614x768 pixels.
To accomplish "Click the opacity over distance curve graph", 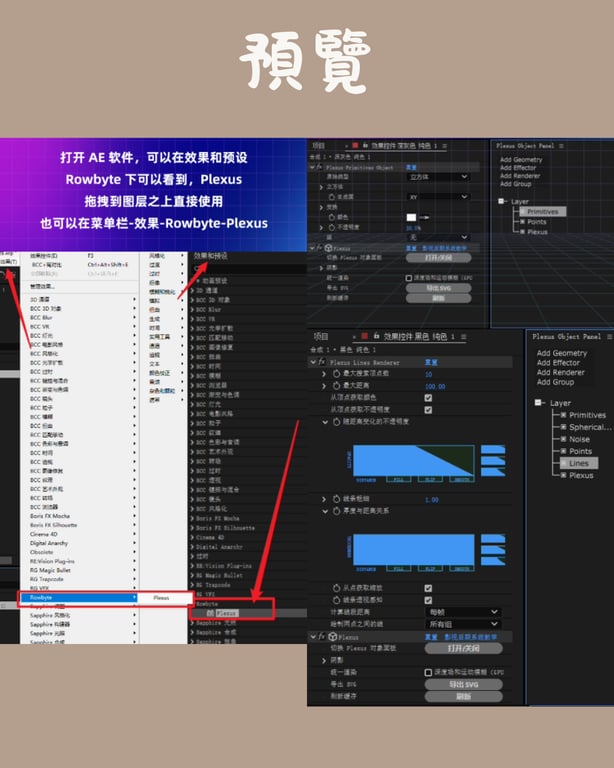I will [414, 460].
